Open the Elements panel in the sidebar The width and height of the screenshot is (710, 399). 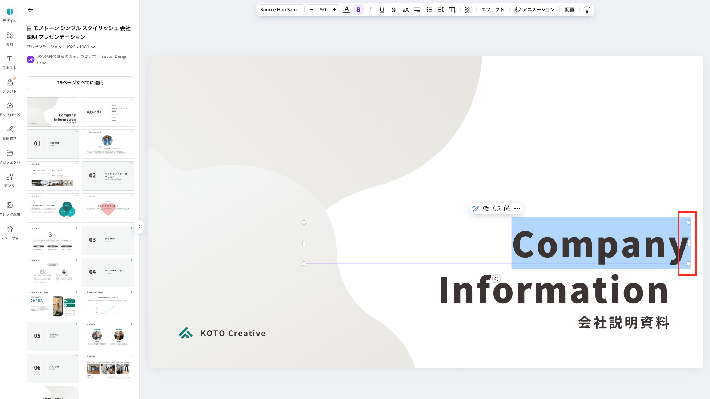click(10, 38)
